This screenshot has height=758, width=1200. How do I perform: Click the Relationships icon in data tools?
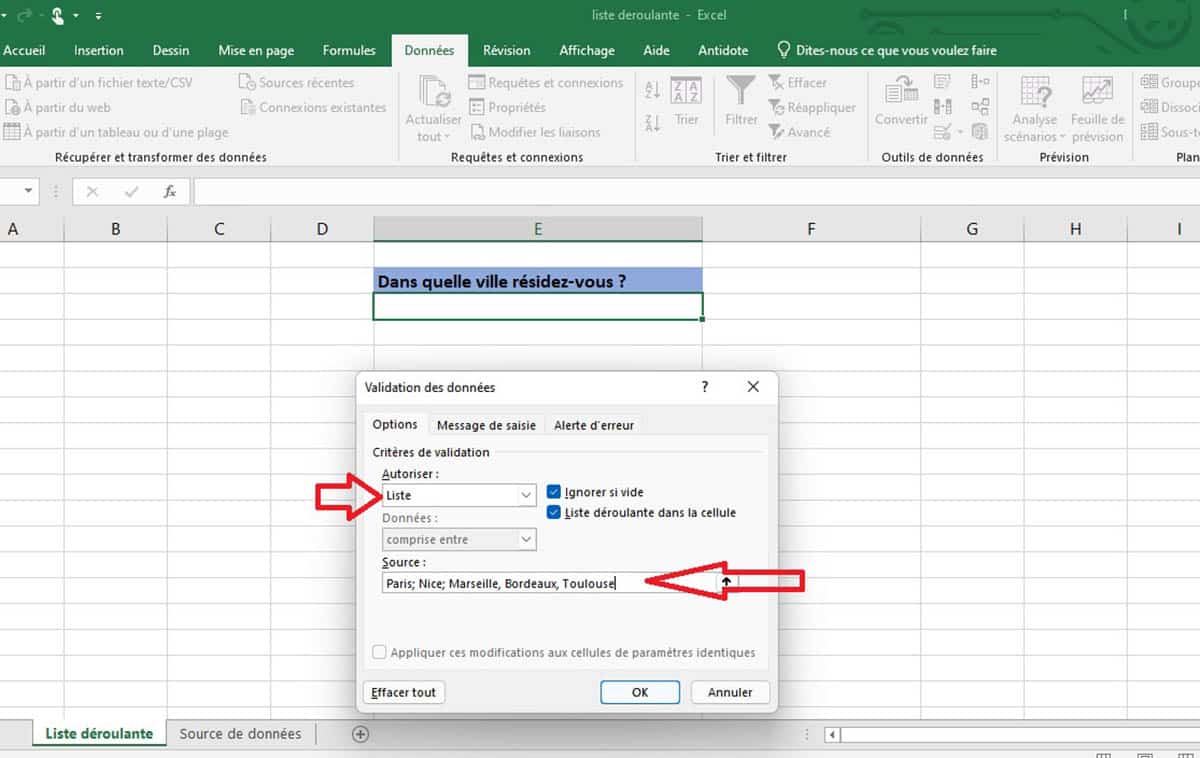coord(980,107)
